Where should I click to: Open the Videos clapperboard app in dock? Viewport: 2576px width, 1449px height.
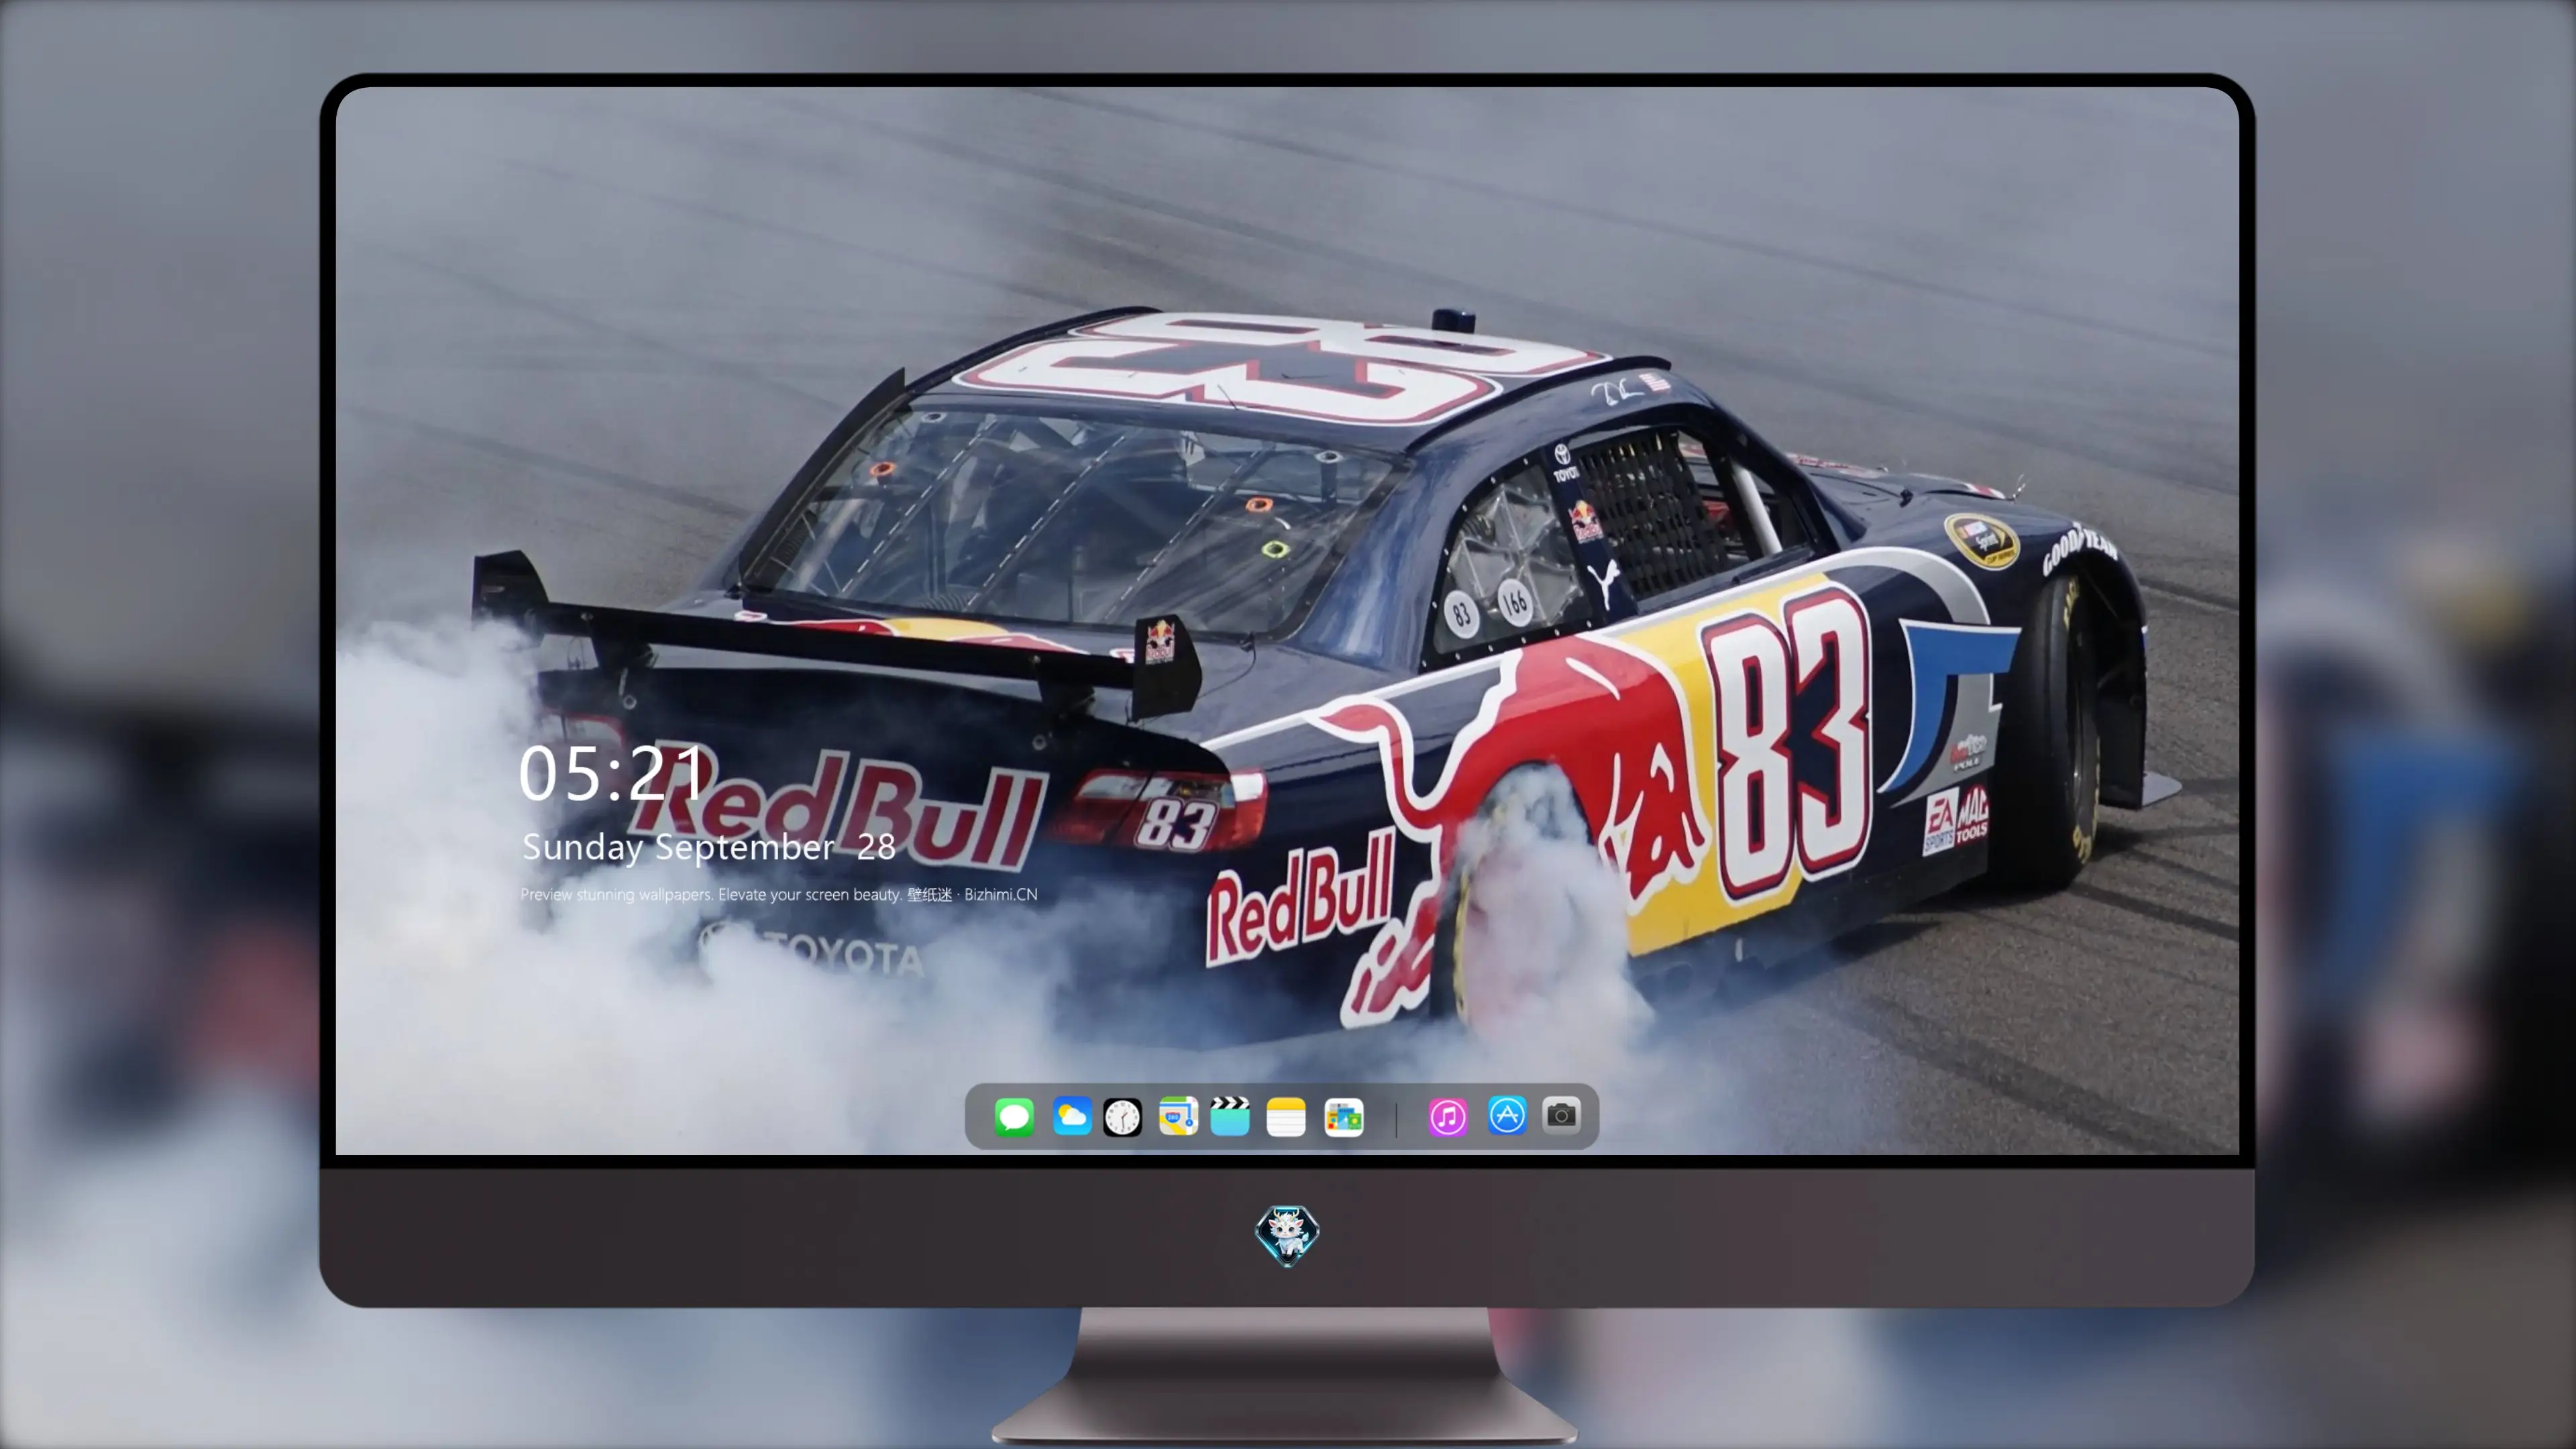1230,1116
